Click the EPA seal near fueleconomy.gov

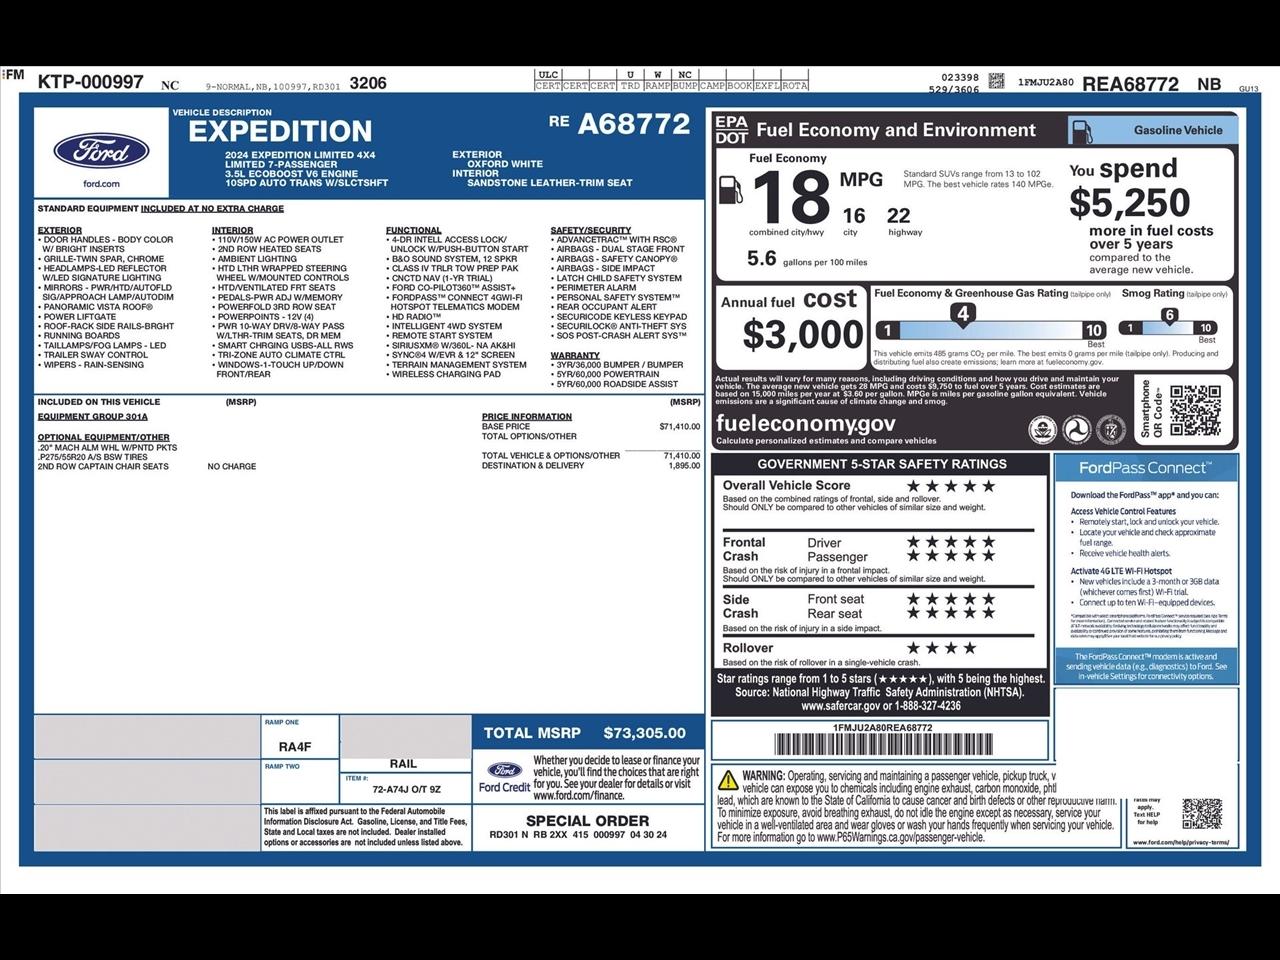tap(1043, 430)
